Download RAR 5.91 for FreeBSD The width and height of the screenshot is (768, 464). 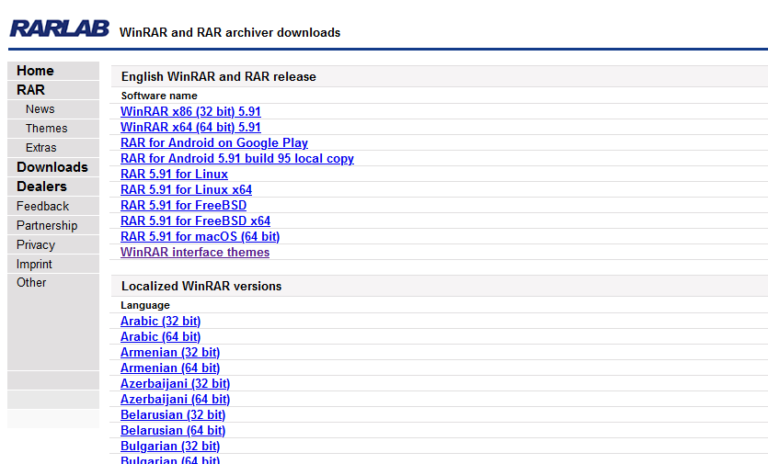tap(183, 206)
